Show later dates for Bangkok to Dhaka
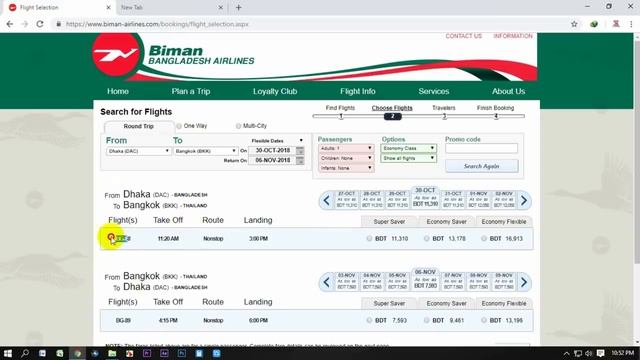 [x=524, y=282]
